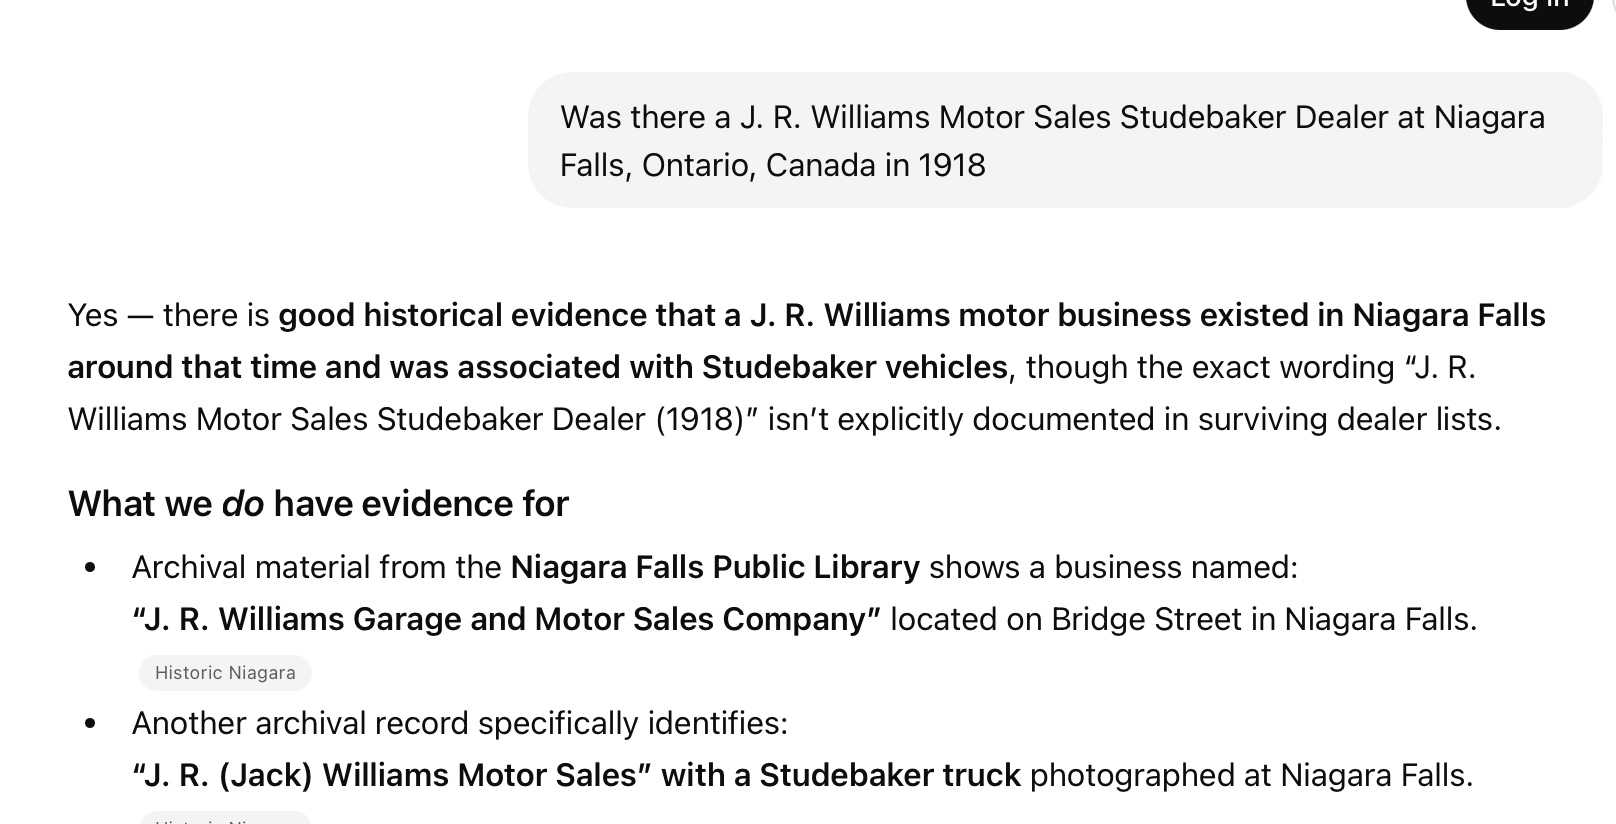Click the word "Yes" starting the answer

click(93, 315)
